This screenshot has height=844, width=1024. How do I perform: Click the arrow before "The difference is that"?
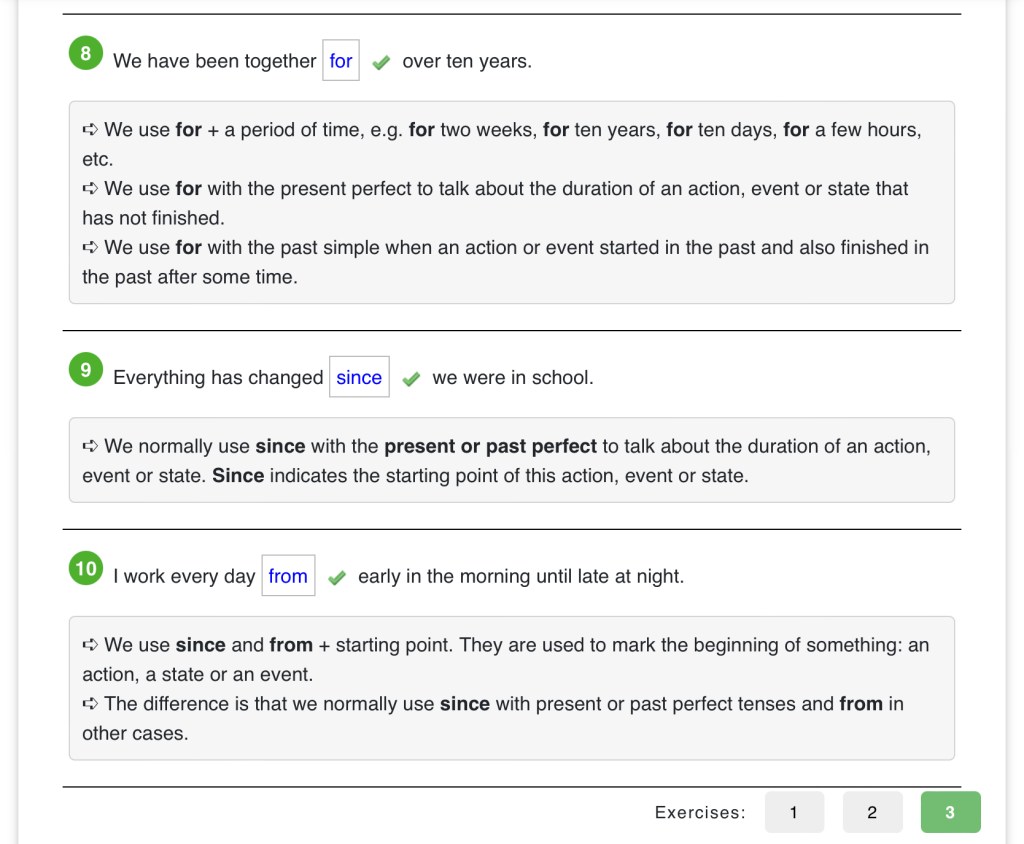(90, 704)
